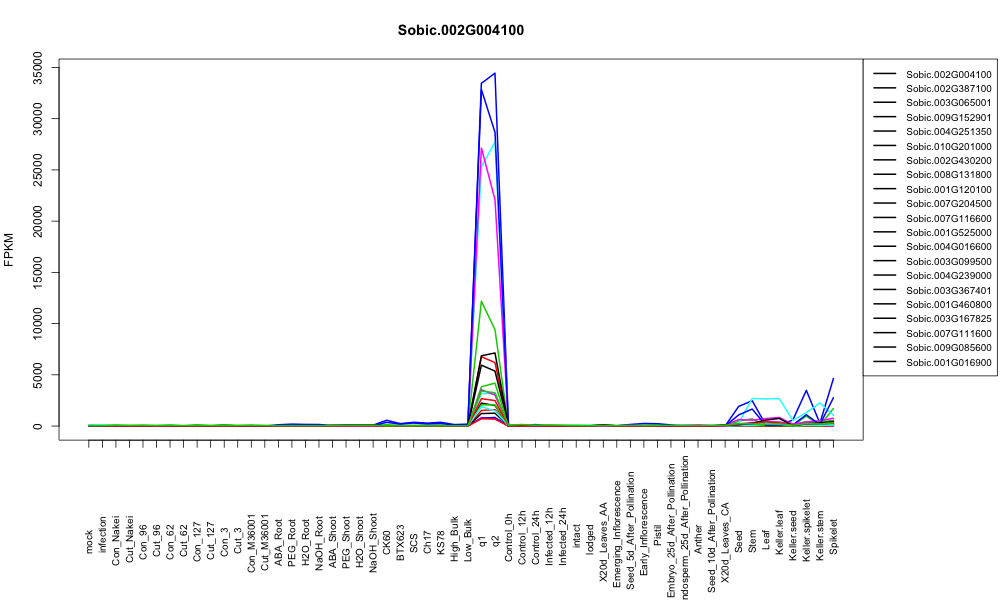Click the Spikelet x-axis label
This screenshot has height=600, width=1000.
[x=834, y=536]
